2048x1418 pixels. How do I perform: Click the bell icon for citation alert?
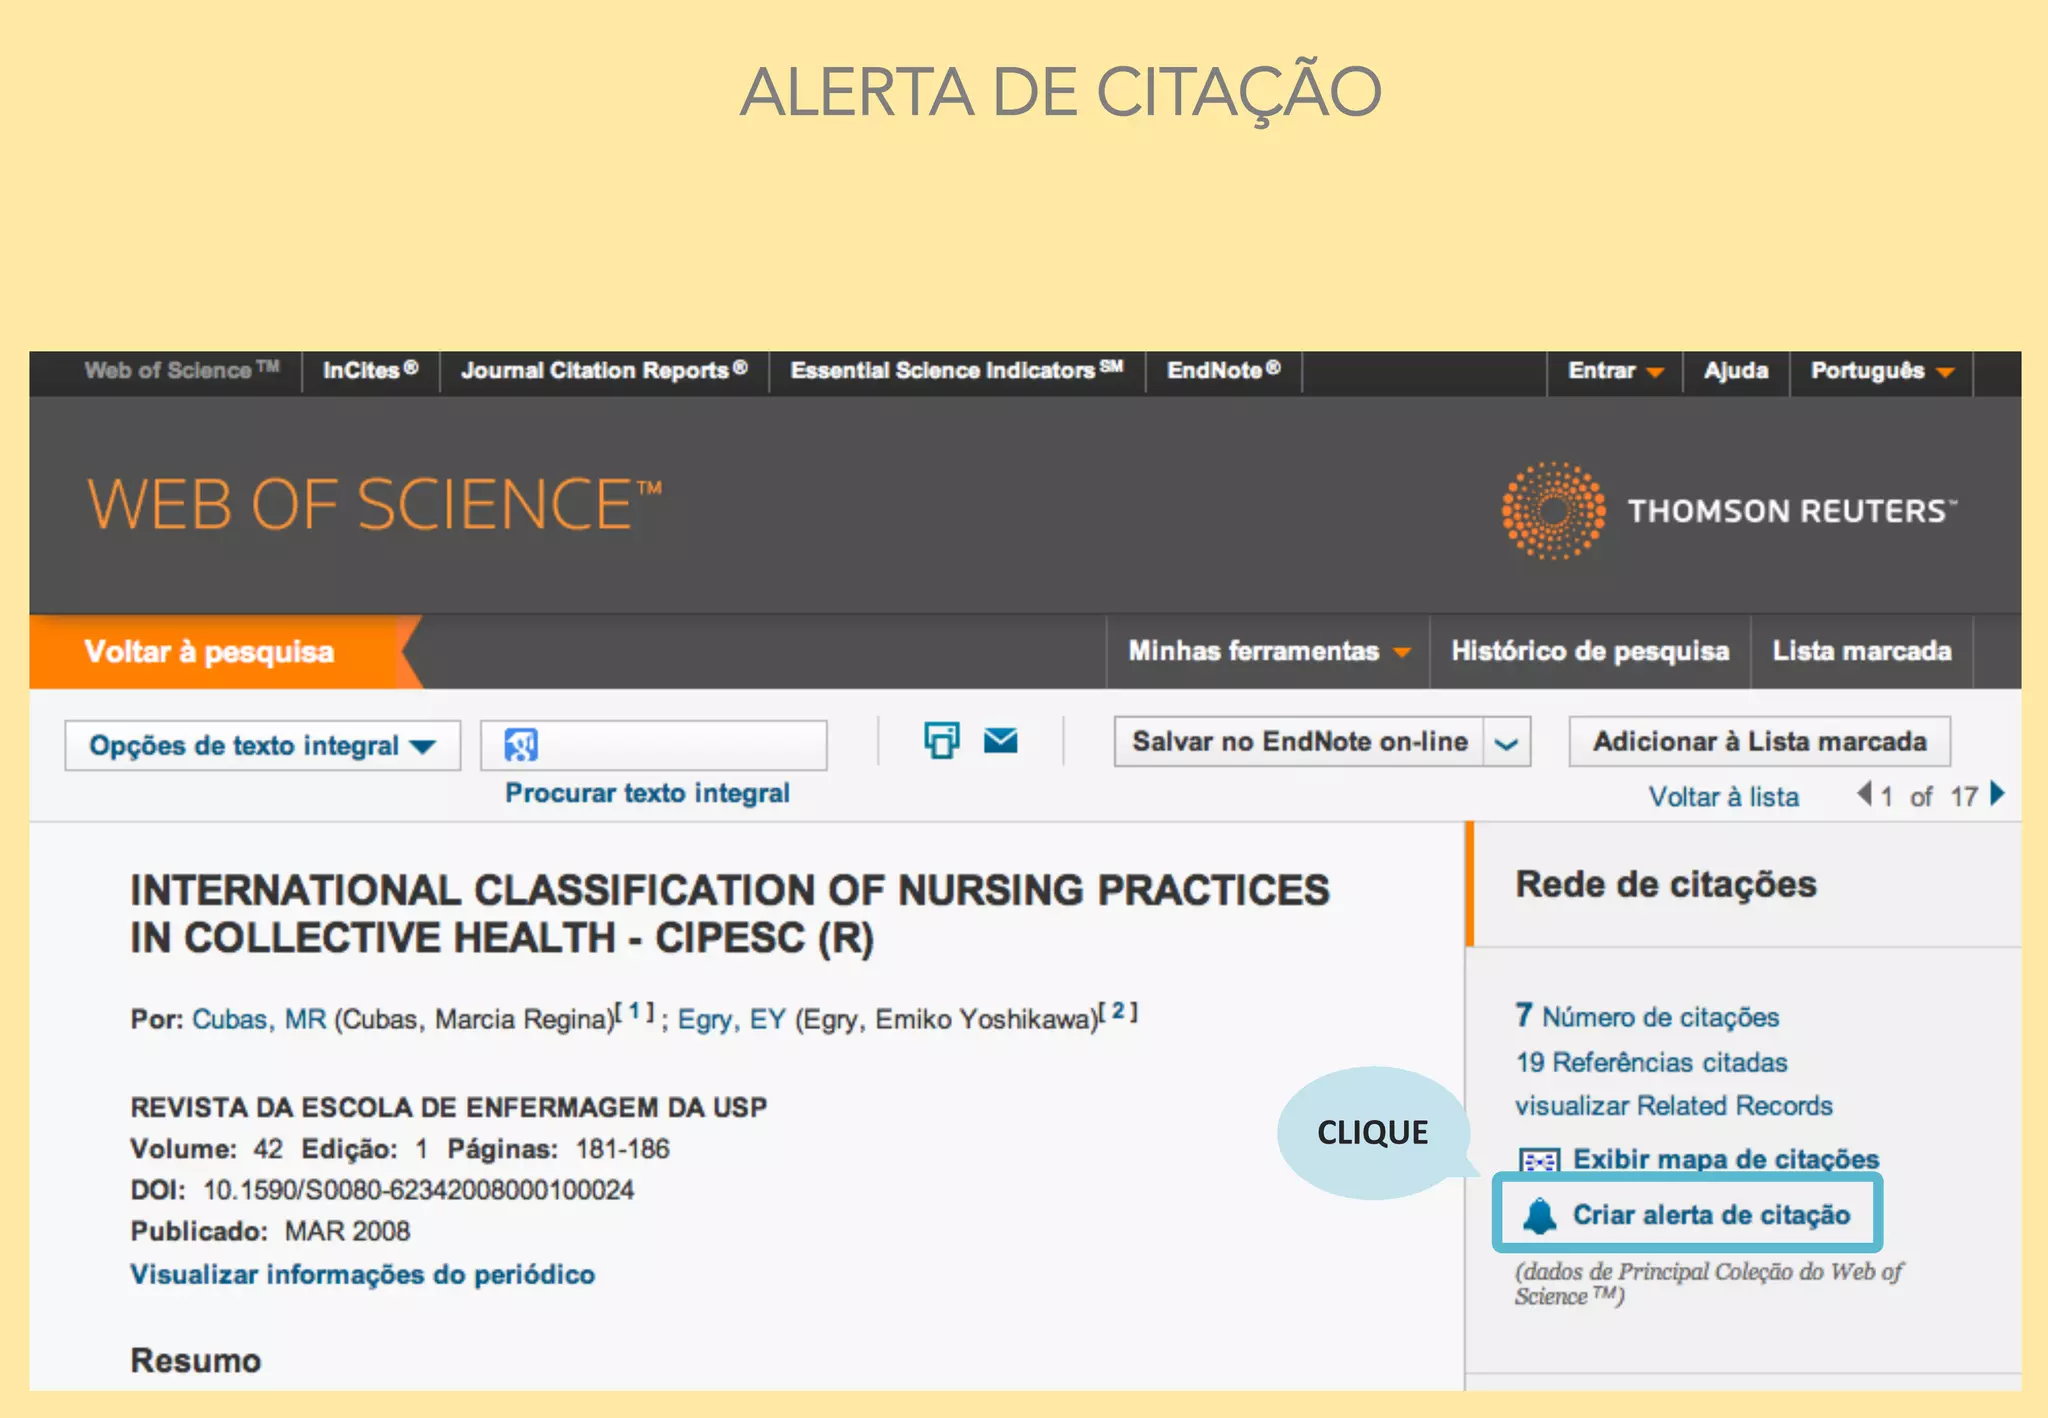click(x=1540, y=1216)
